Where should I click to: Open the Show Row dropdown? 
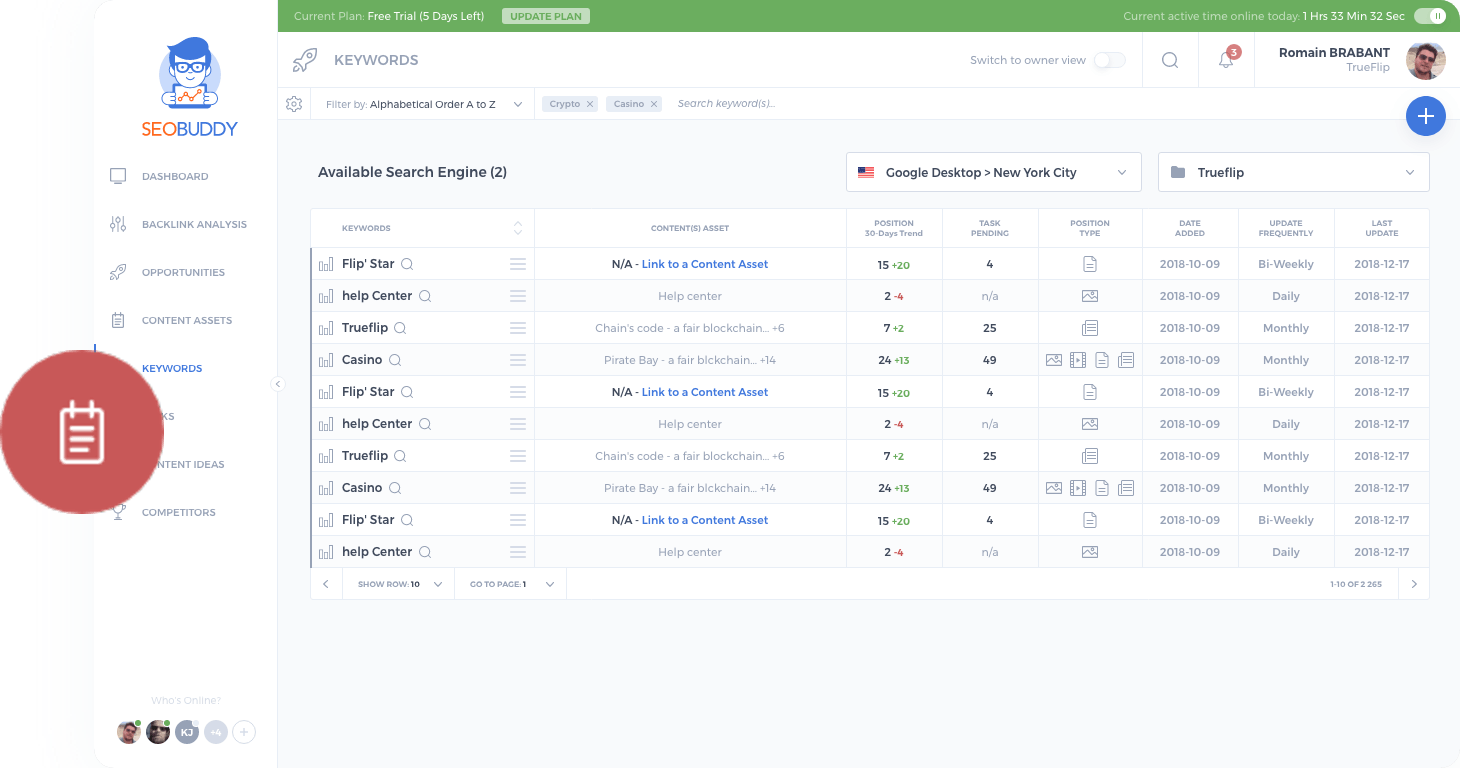pyautogui.click(x=399, y=584)
